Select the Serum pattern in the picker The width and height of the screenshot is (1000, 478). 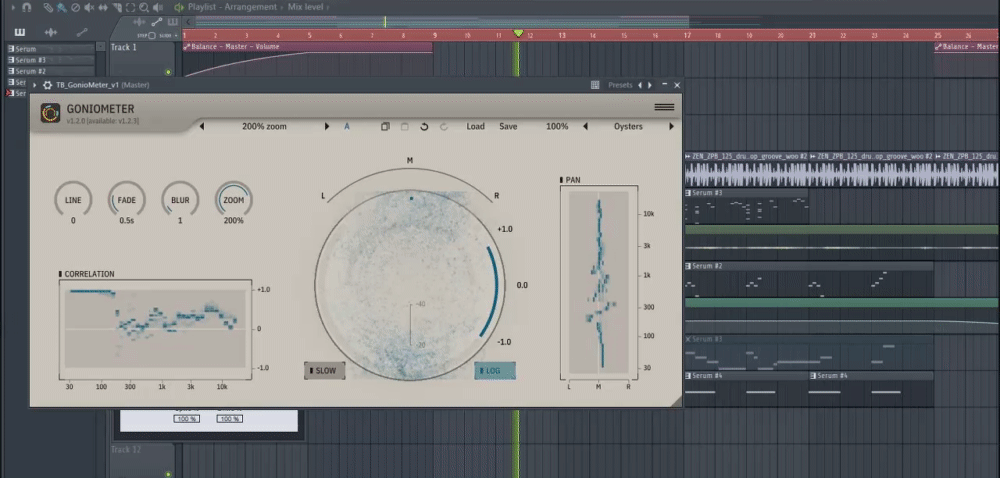tap(50, 48)
